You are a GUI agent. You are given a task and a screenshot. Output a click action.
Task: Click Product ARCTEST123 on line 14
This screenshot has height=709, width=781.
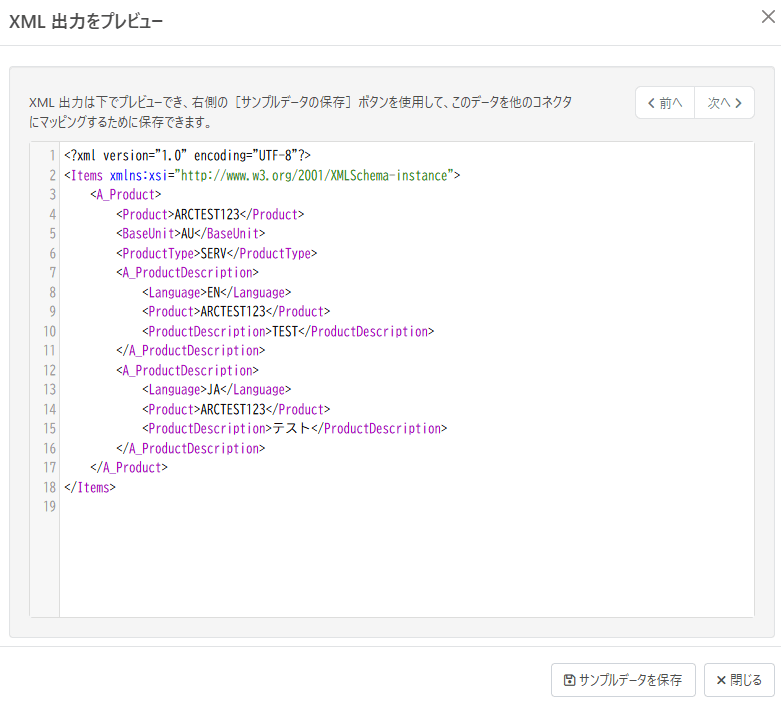[x=236, y=409]
